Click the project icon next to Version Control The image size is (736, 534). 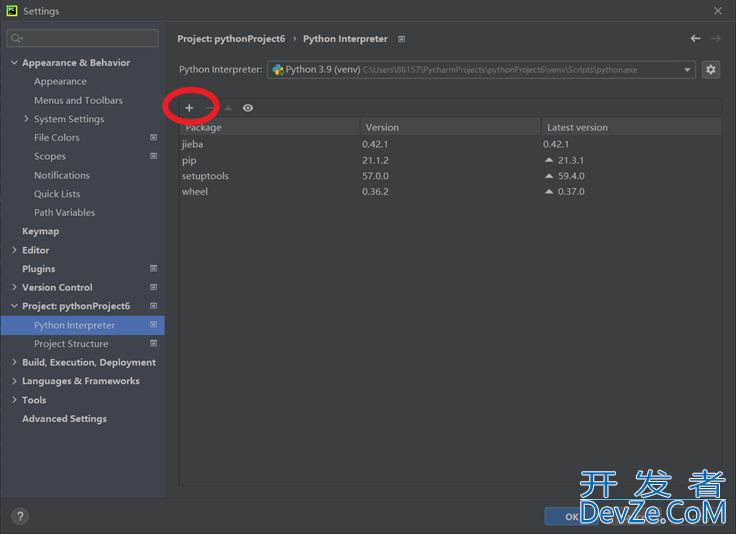tap(153, 287)
